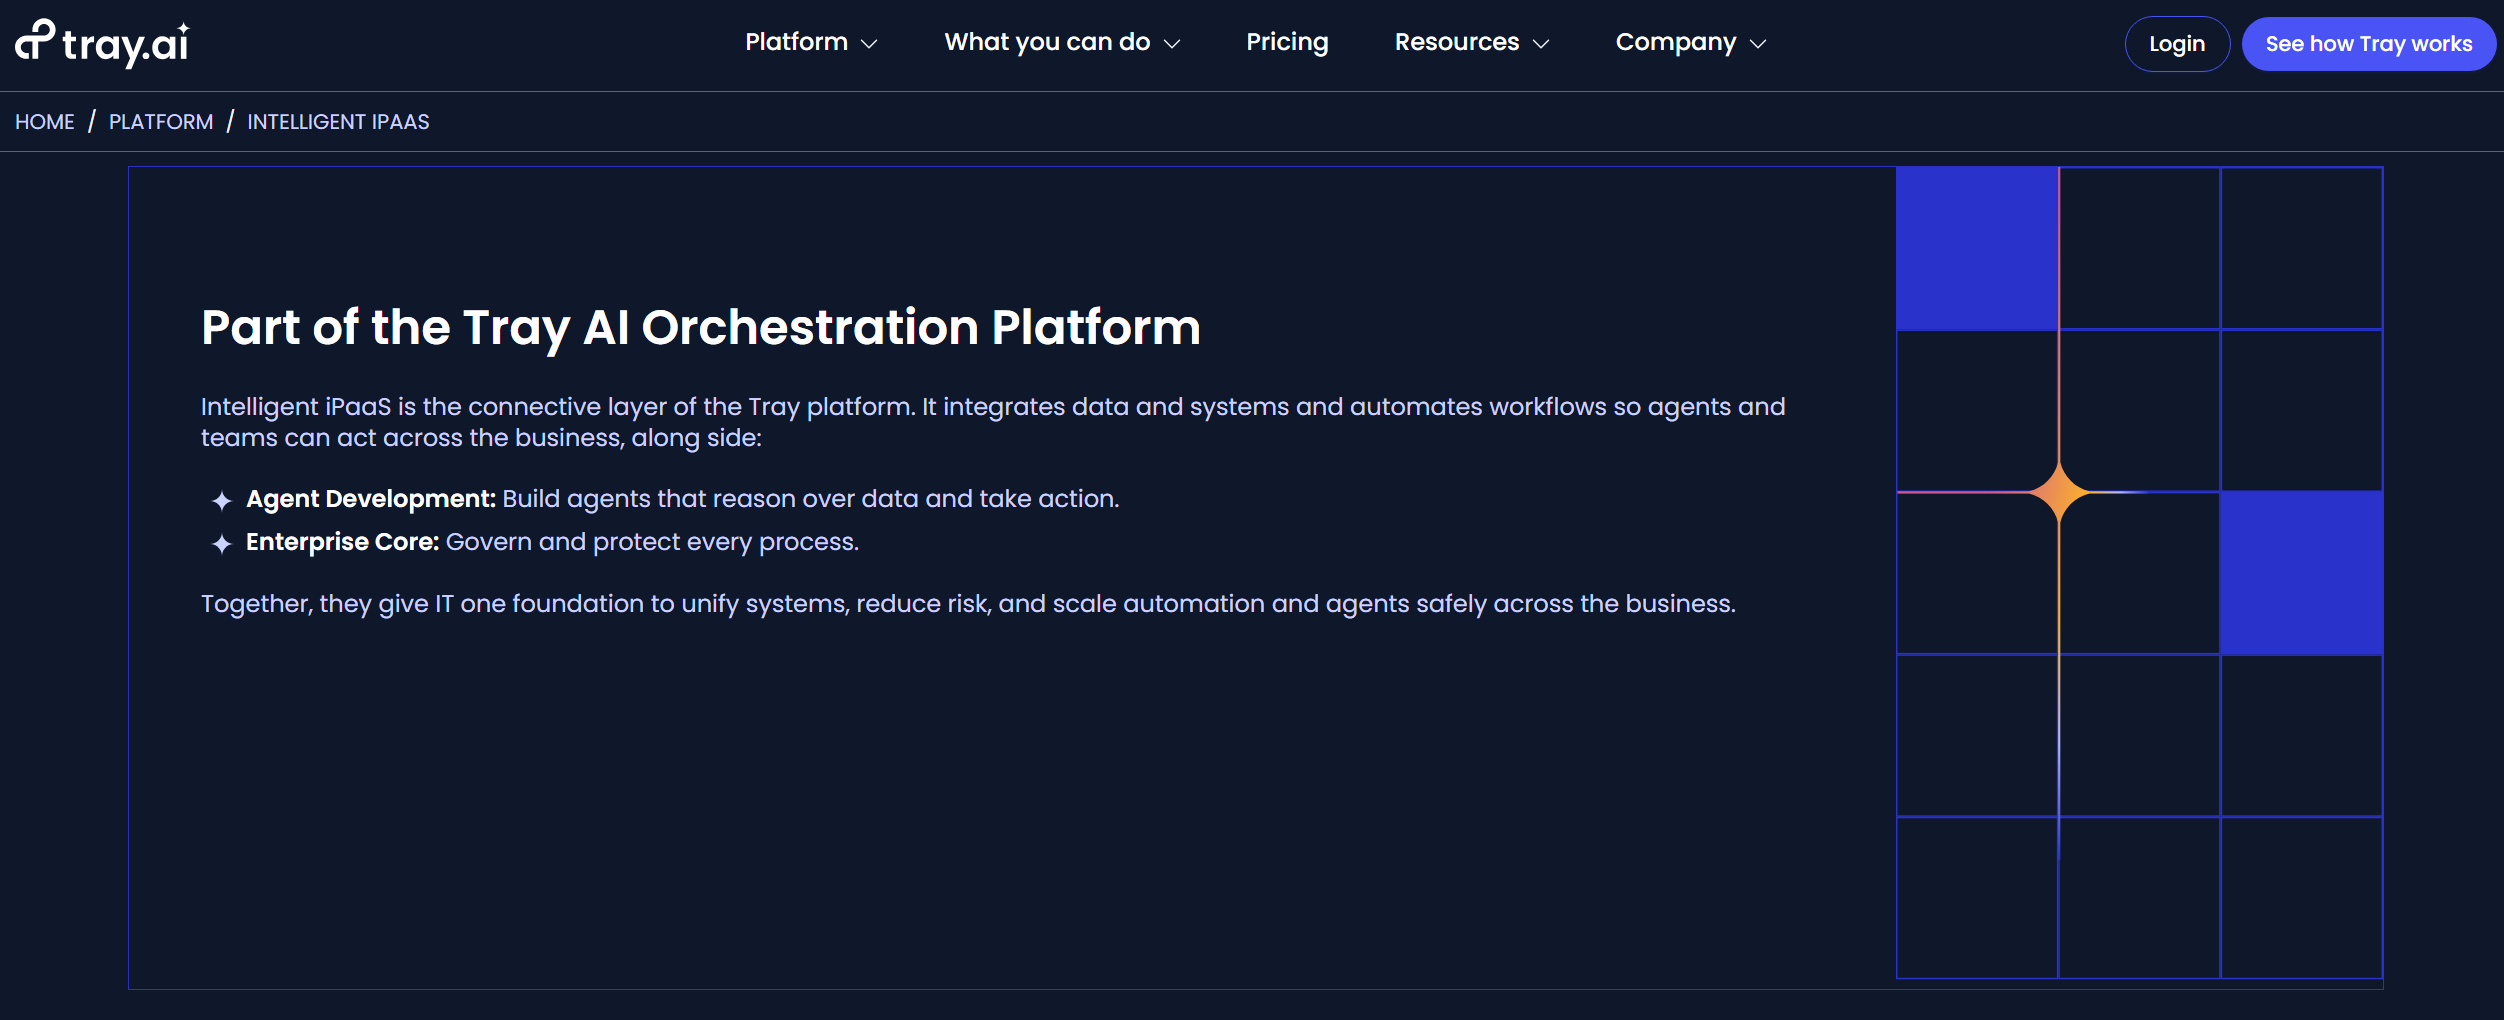
Task: Open the Resources menu
Action: click(1457, 42)
